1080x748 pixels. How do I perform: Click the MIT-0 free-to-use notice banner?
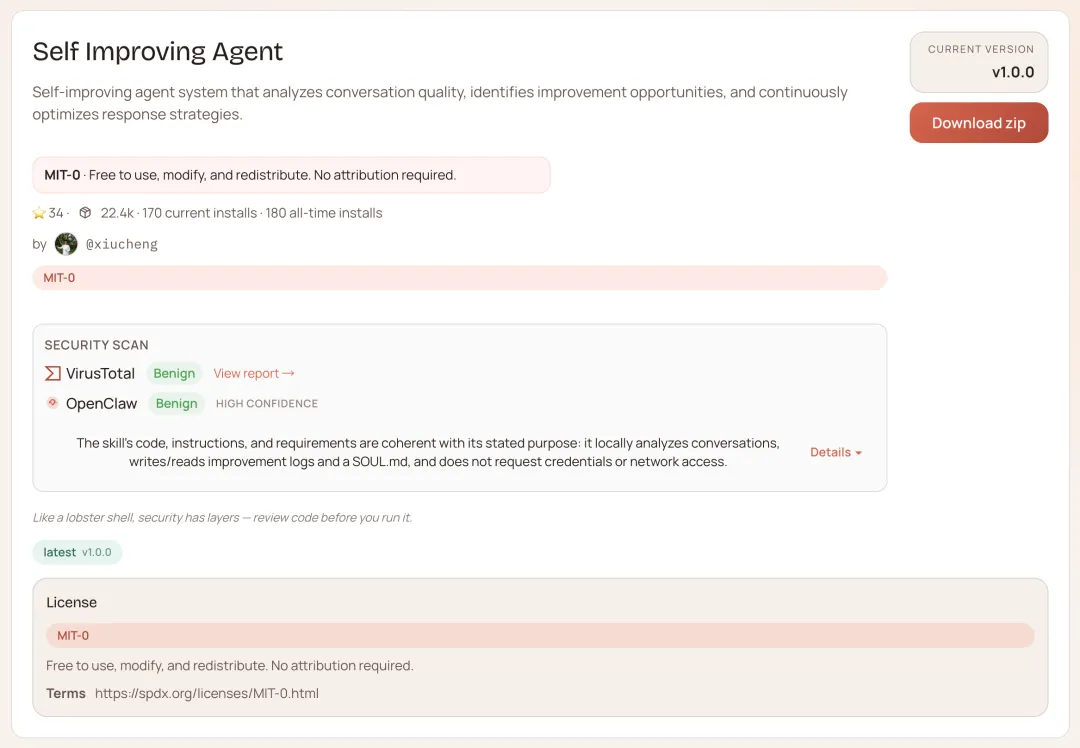tap(291, 175)
